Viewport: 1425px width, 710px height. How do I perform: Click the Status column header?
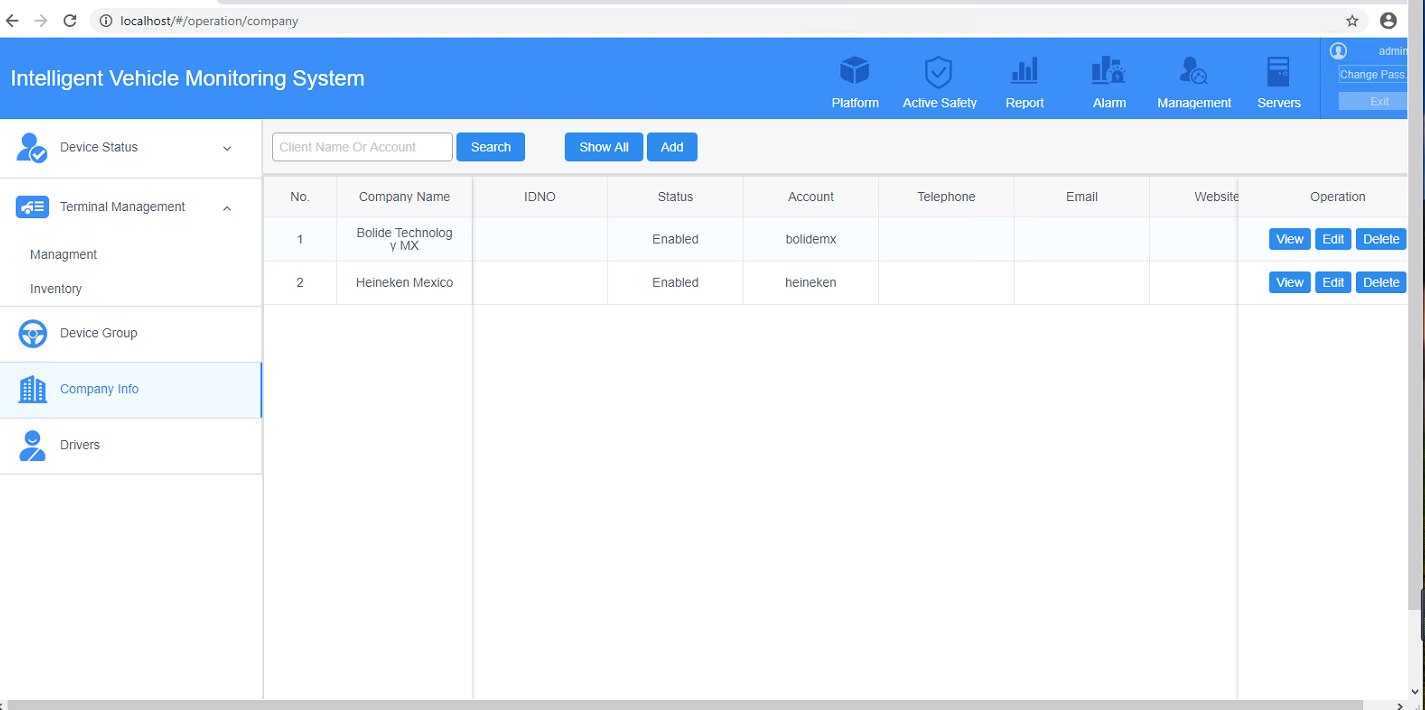pyautogui.click(x=675, y=197)
